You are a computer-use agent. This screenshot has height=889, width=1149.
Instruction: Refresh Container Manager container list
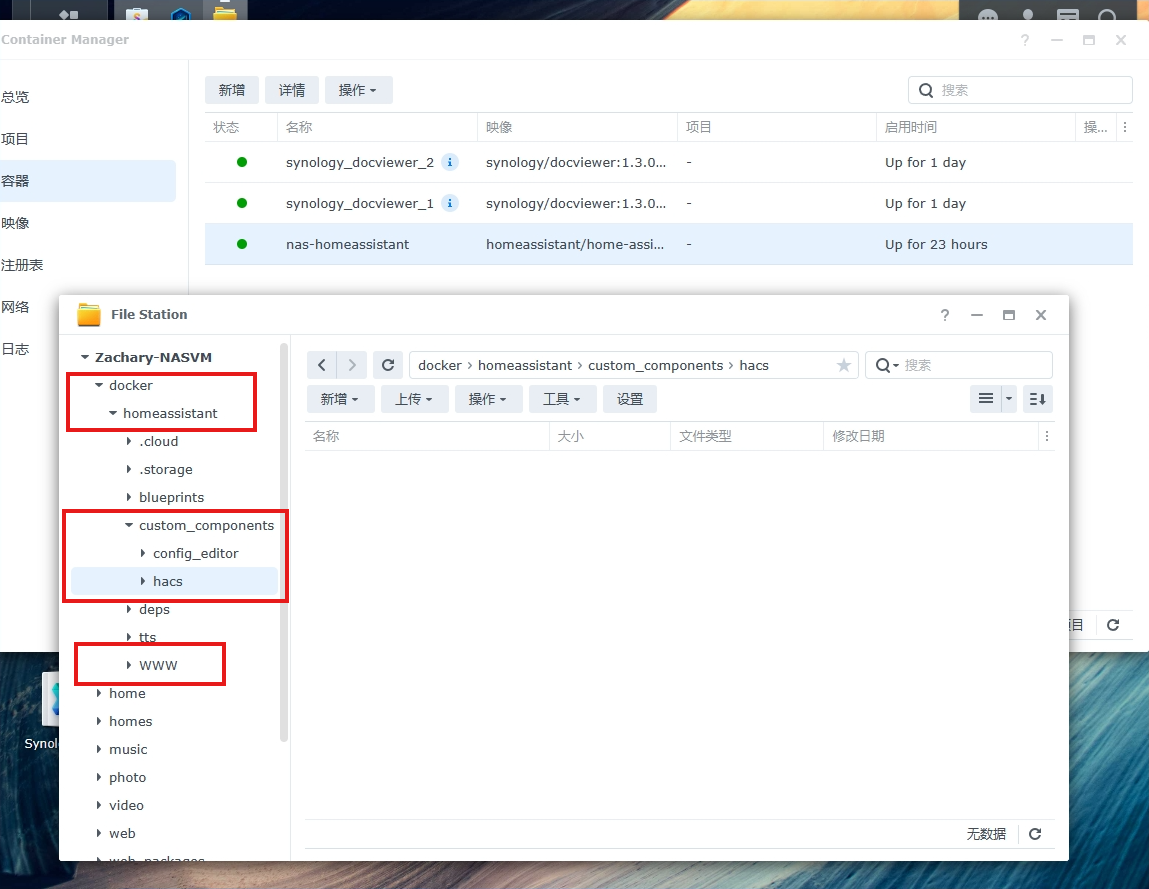(x=1112, y=625)
